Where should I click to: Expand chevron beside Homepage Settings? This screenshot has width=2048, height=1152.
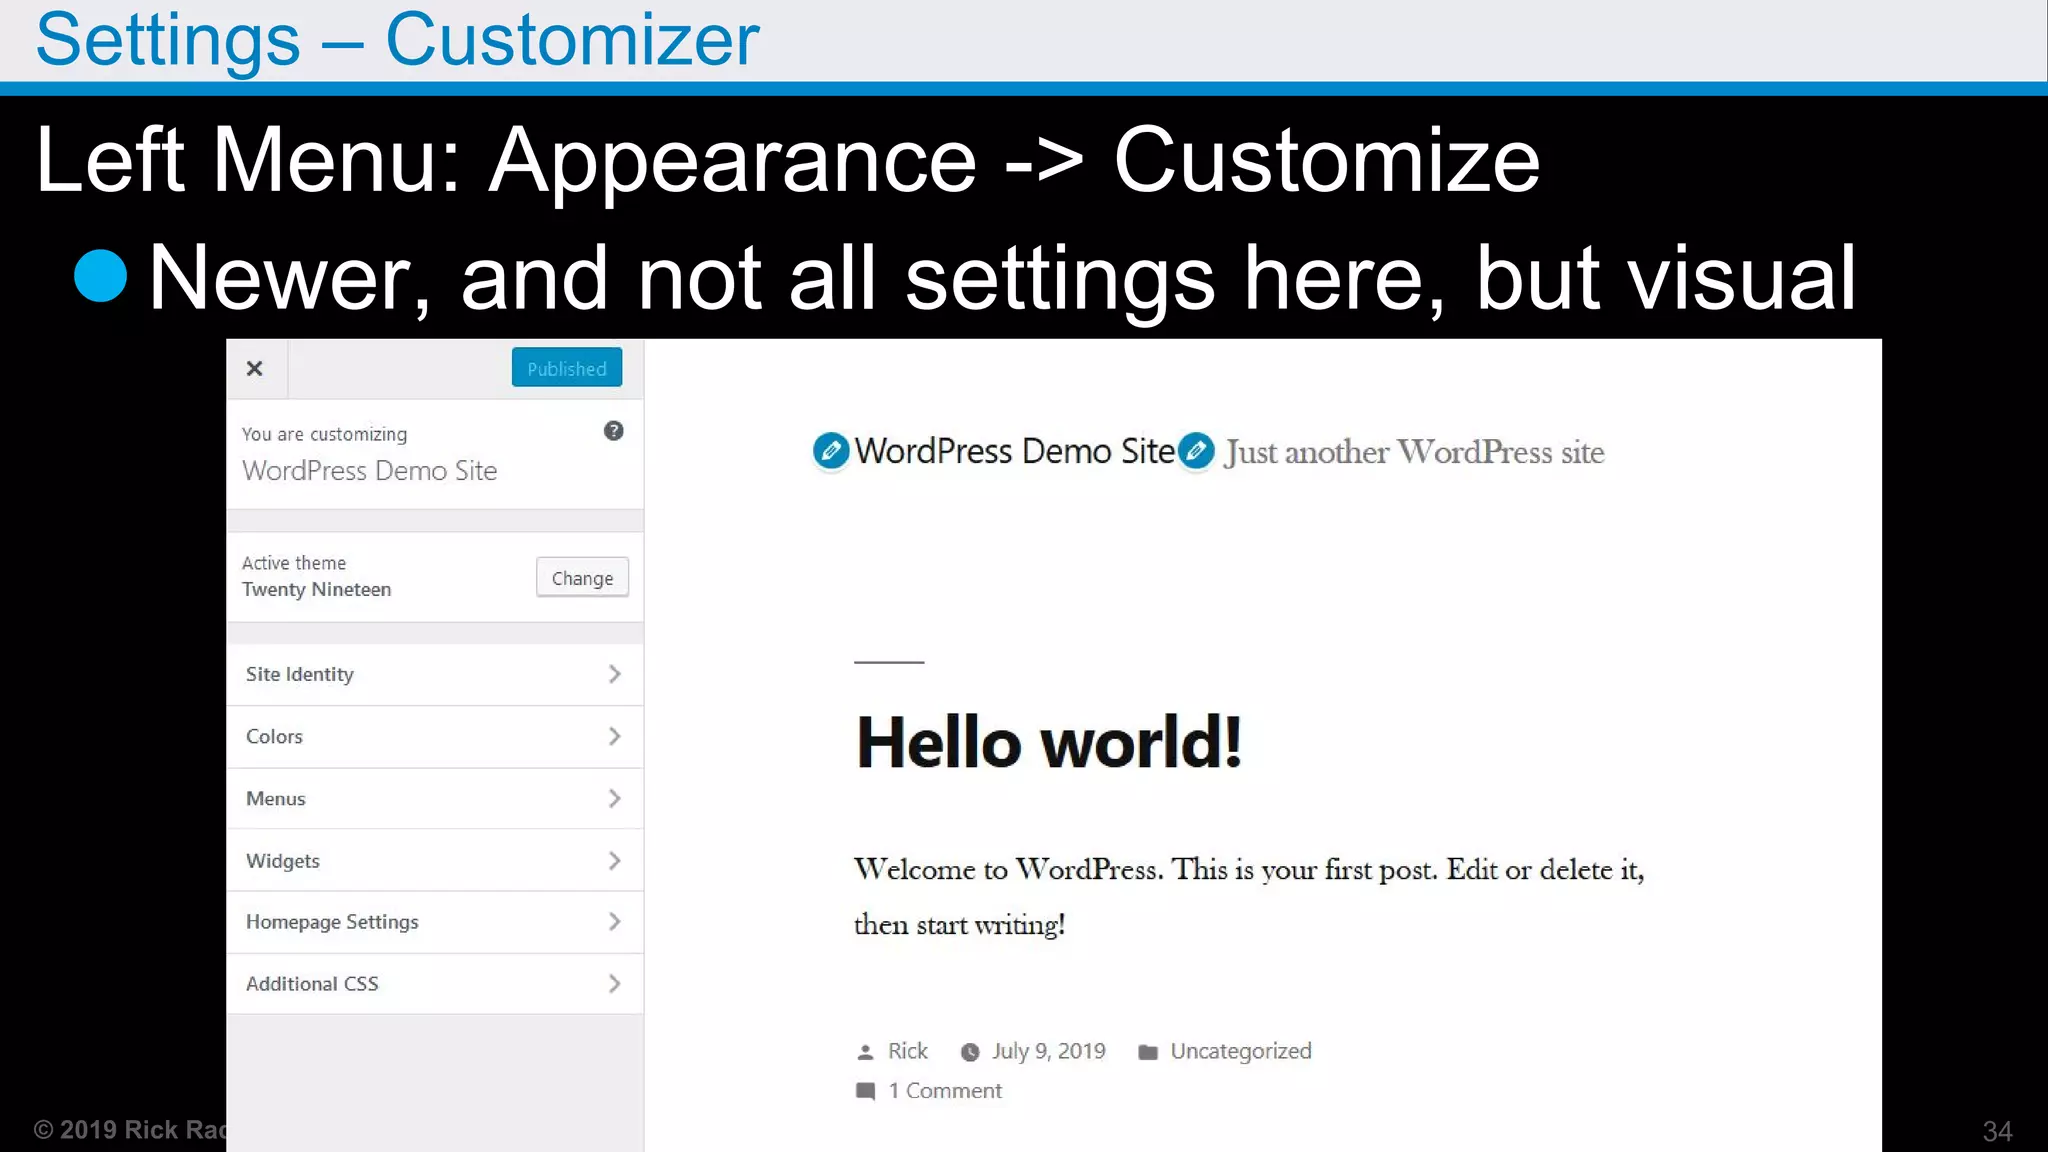[614, 922]
